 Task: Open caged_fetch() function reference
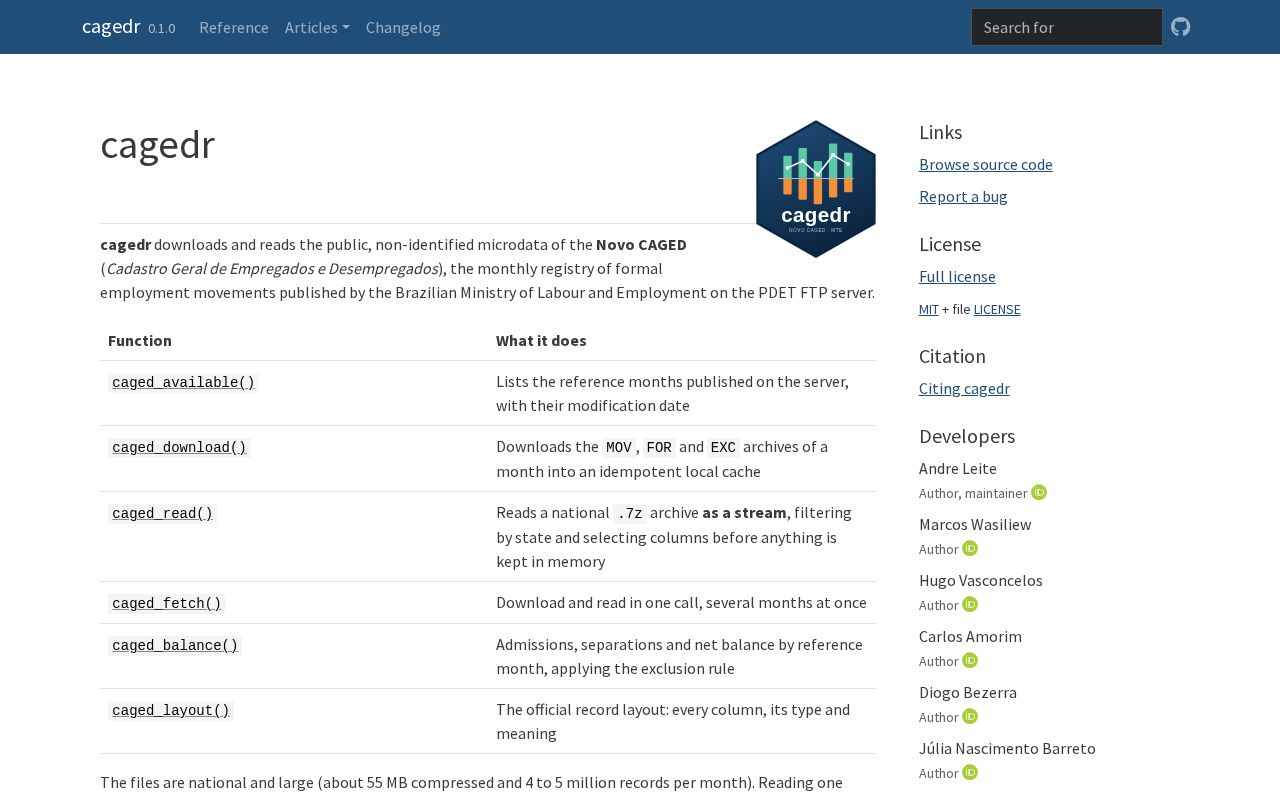pyautogui.click(x=167, y=603)
